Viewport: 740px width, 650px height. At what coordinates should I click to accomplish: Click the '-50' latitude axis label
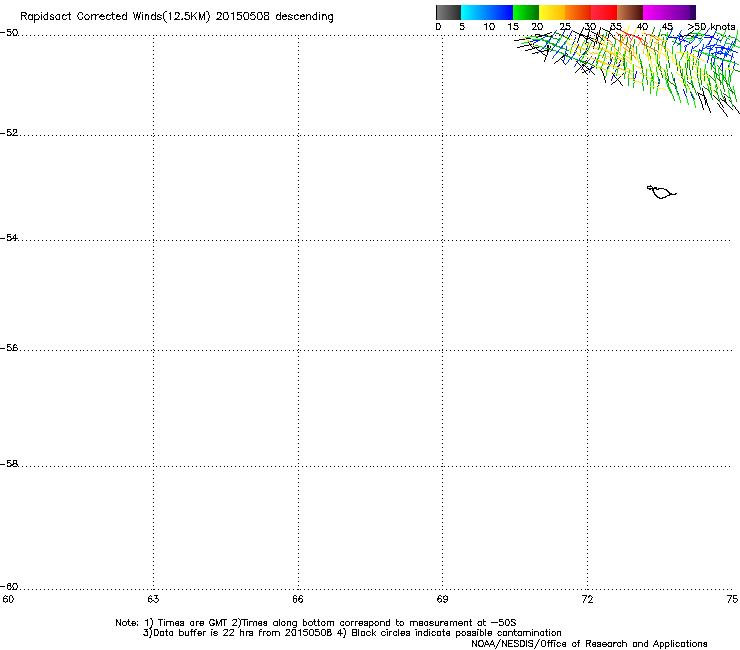pos(9,33)
